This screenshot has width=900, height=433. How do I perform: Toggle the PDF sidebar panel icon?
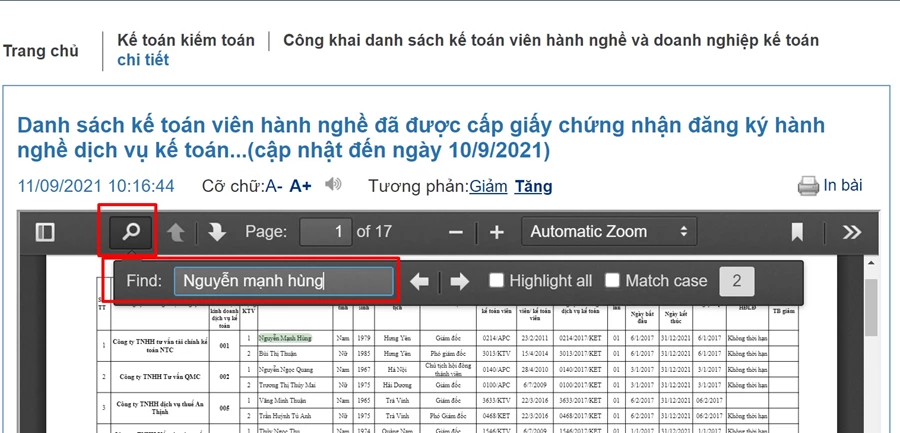[x=45, y=232]
